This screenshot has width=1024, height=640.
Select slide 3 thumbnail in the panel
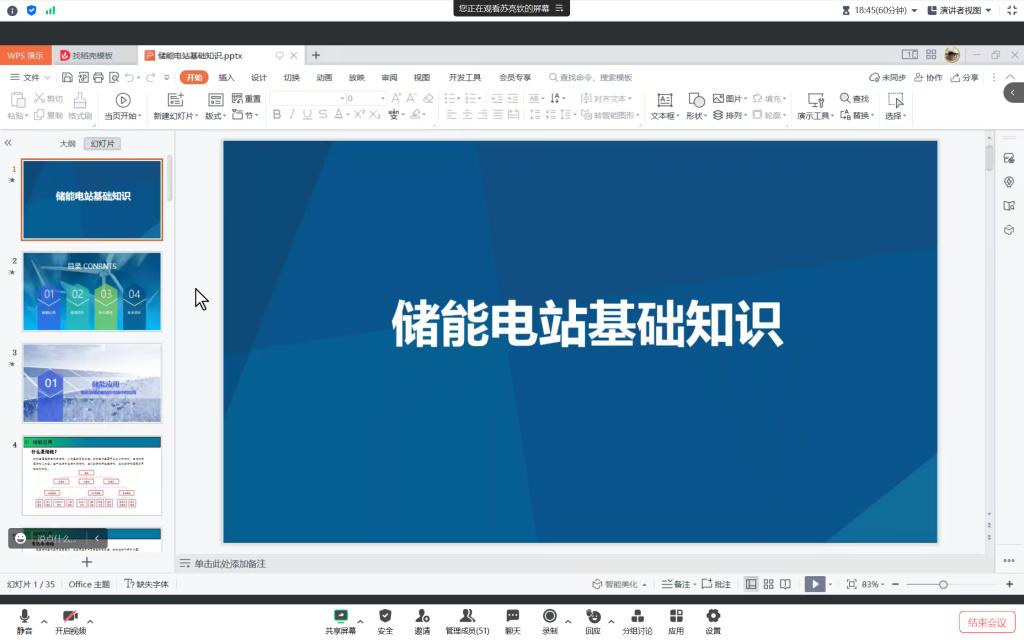click(91, 382)
